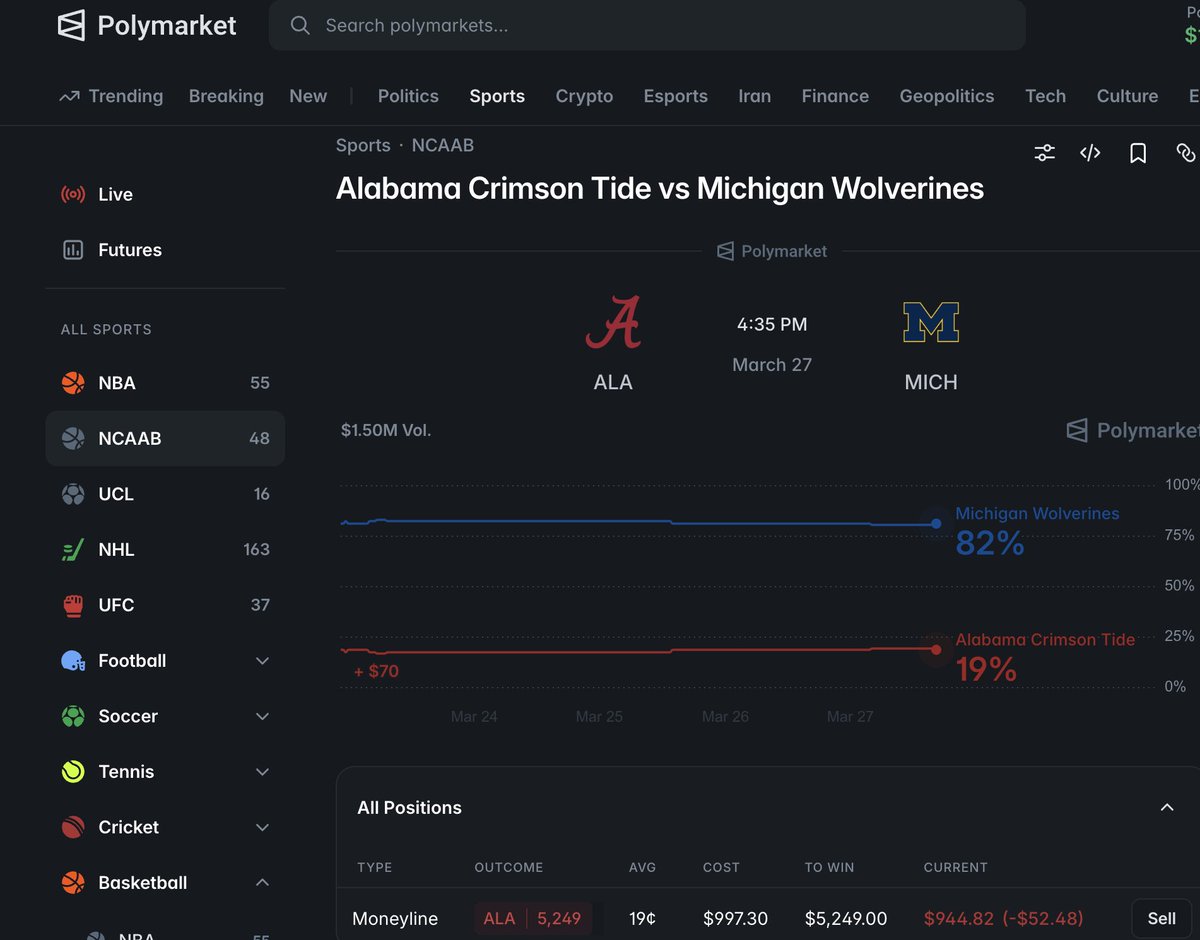Viewport: 1200px width, 940px height.
Task: Click the orange Basketball icon
Action: click(73, 883)
